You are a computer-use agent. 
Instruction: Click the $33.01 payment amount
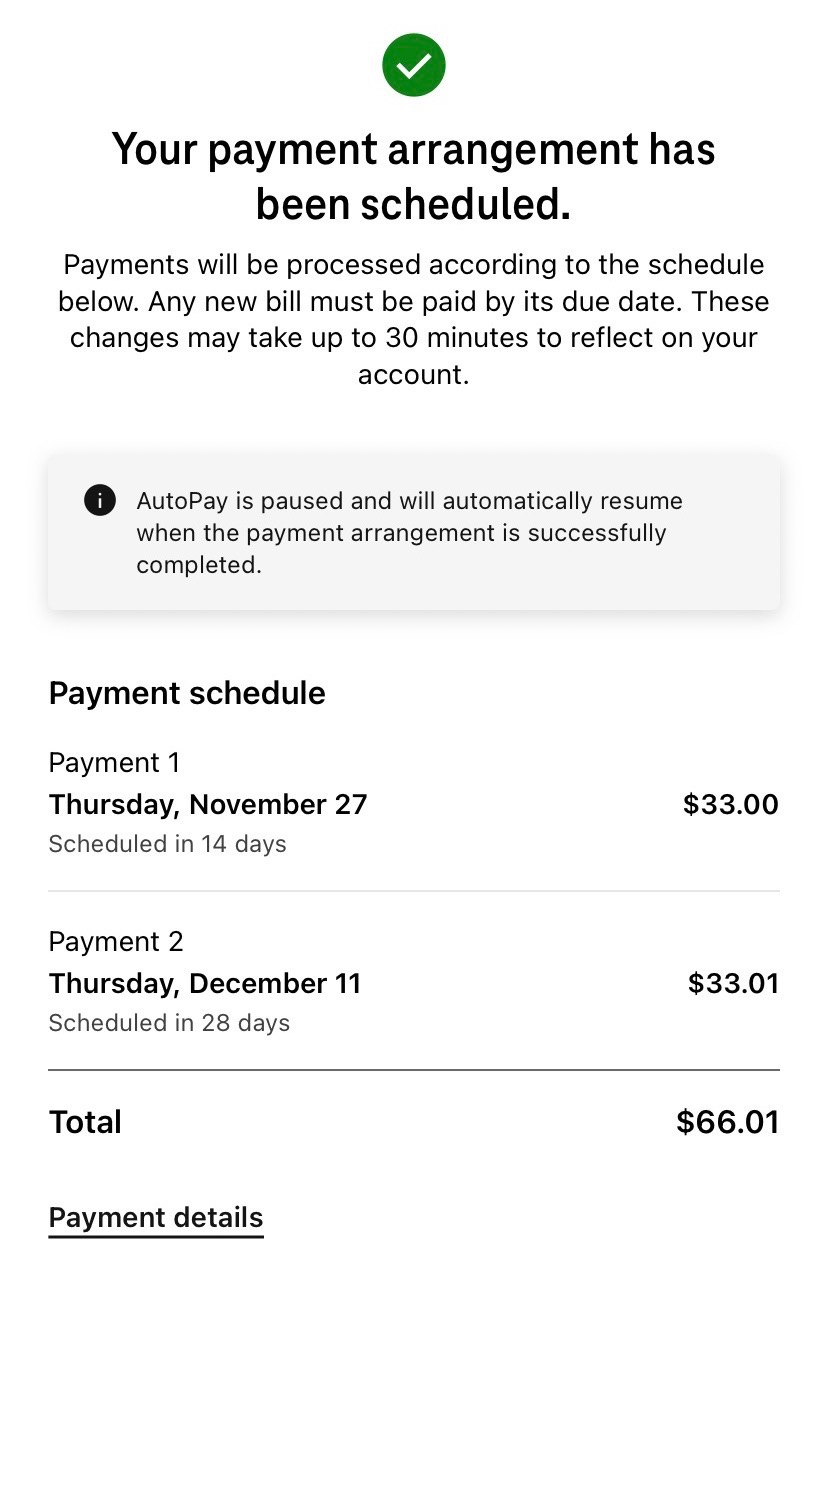(x=733, y=984)
